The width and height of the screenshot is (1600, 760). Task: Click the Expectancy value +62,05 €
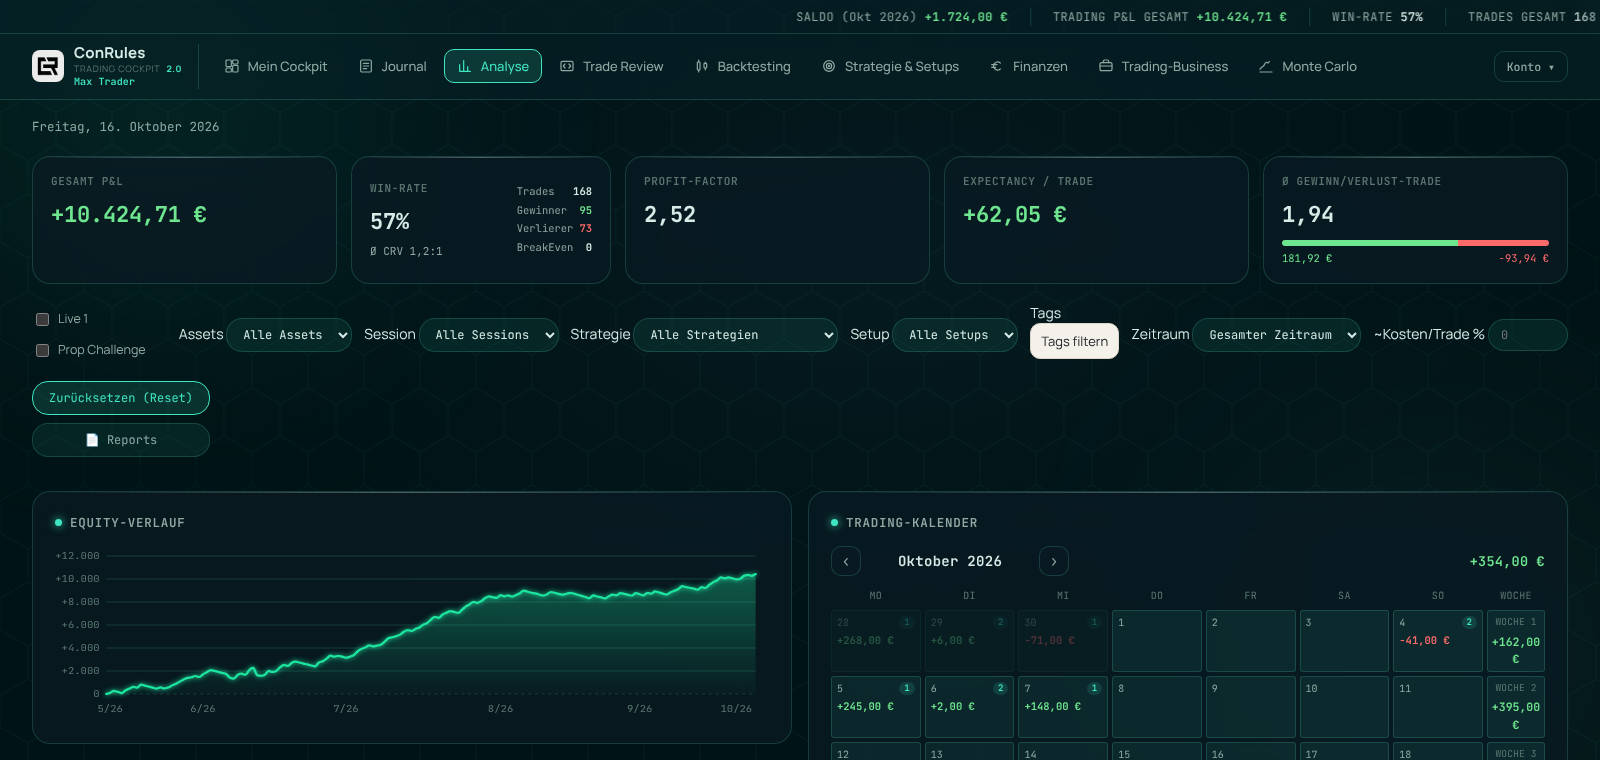pos(1015,215)
